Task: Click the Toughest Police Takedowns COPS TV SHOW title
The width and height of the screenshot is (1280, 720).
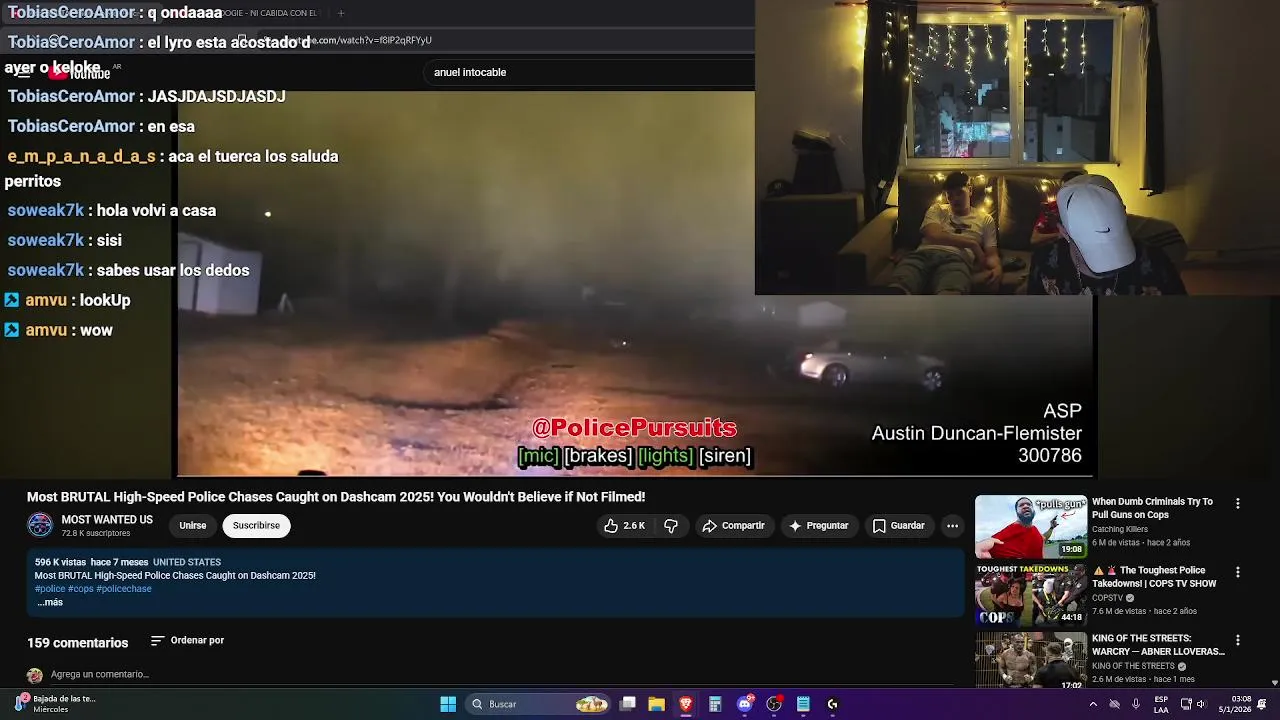Action: coord(1154,577)
